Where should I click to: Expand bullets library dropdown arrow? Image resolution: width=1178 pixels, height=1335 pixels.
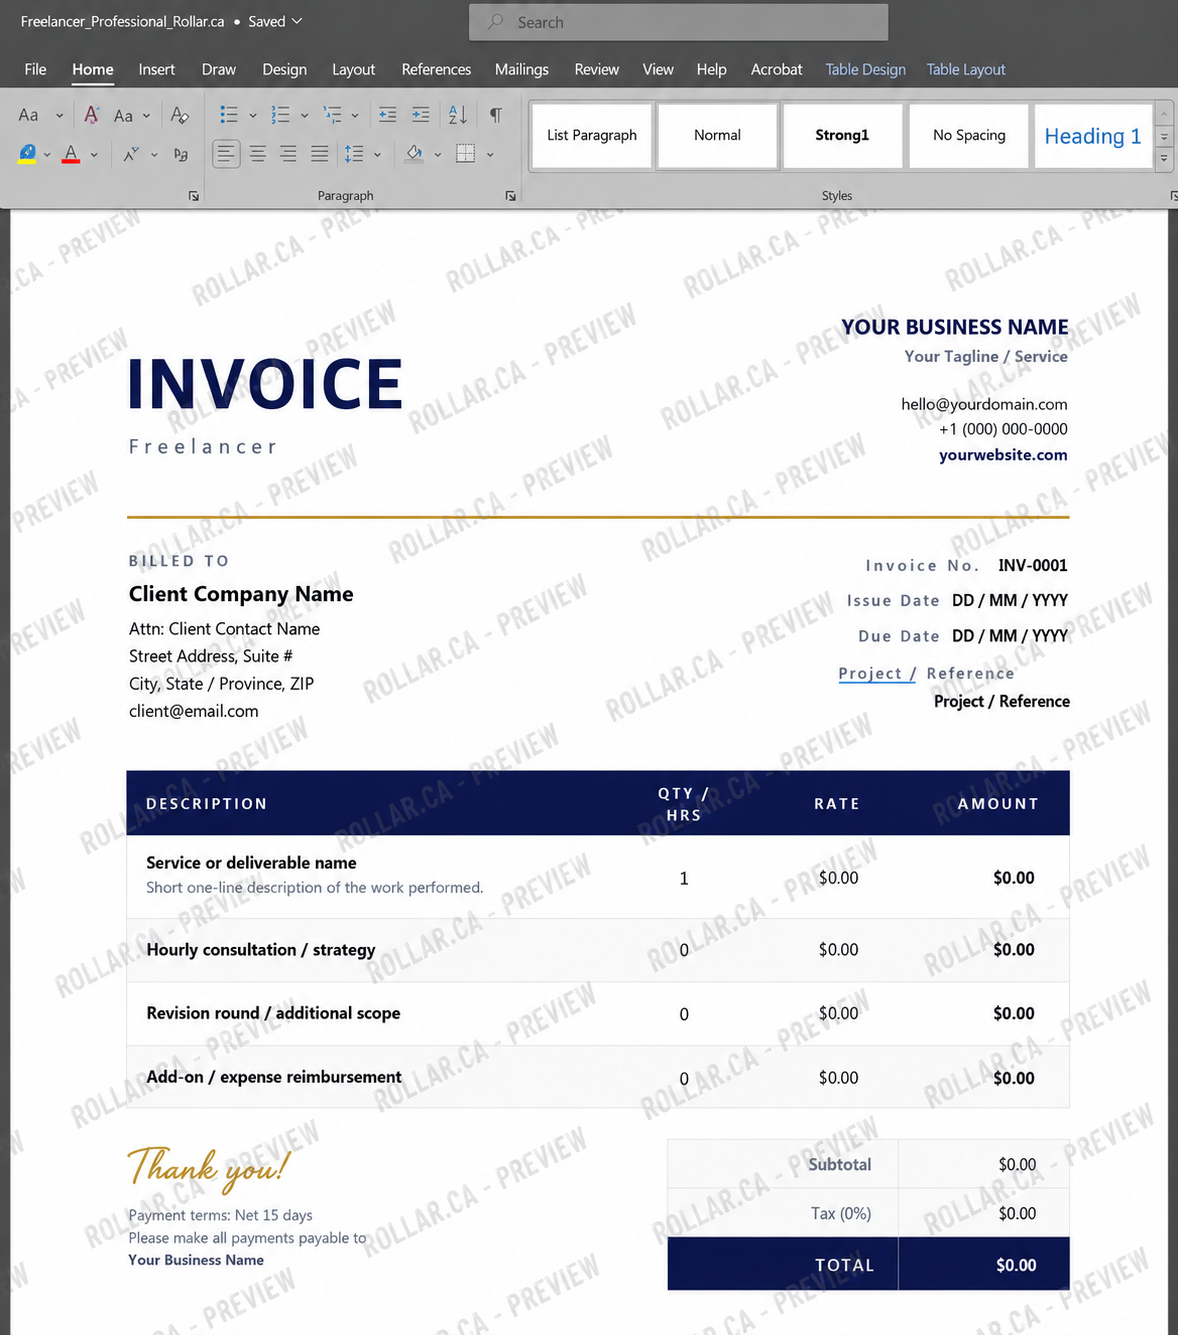pos(253,116)
